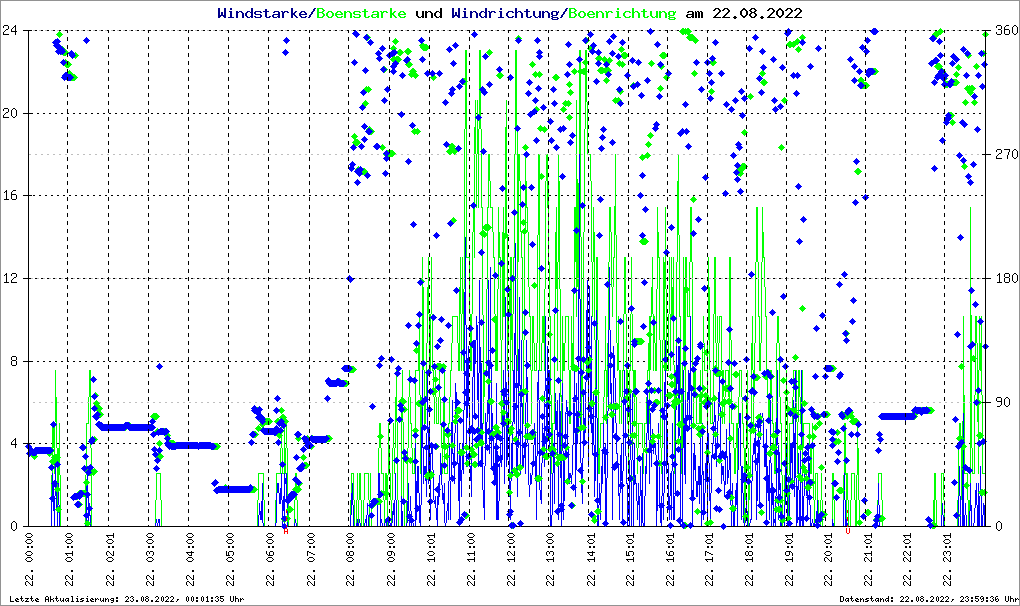Click the '360' direction axis label
Screen dimensions: 1020x606
(x=1007, y=30)
